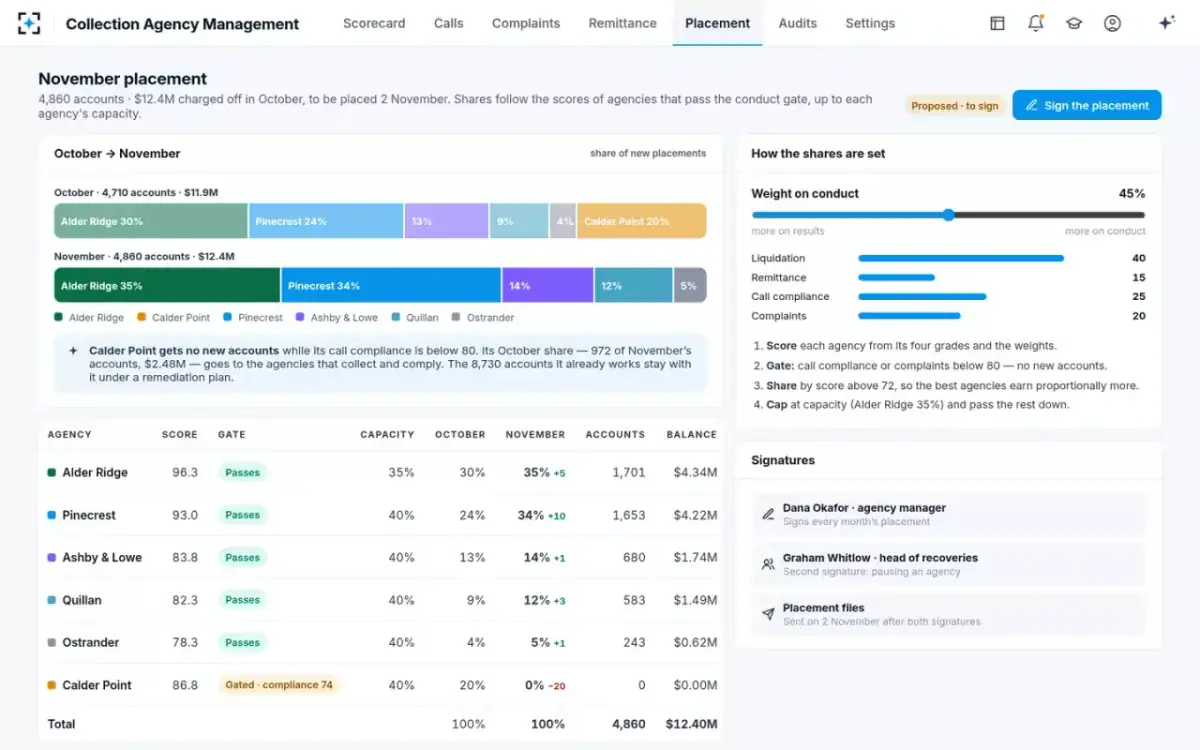The height and width of the screenshot is (750, 1200).
Task: Select Ashby & Lowe in the agency table
Action: click(102, 557)
